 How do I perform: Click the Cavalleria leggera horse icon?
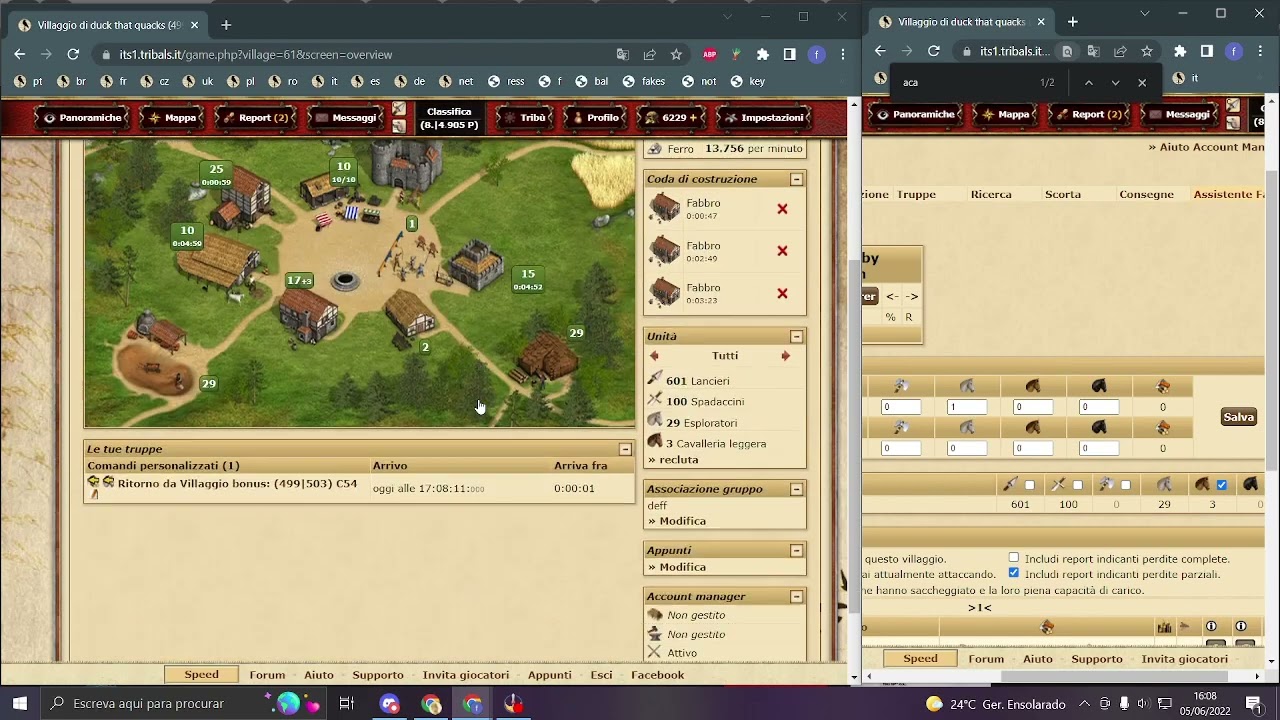(655, 442)
